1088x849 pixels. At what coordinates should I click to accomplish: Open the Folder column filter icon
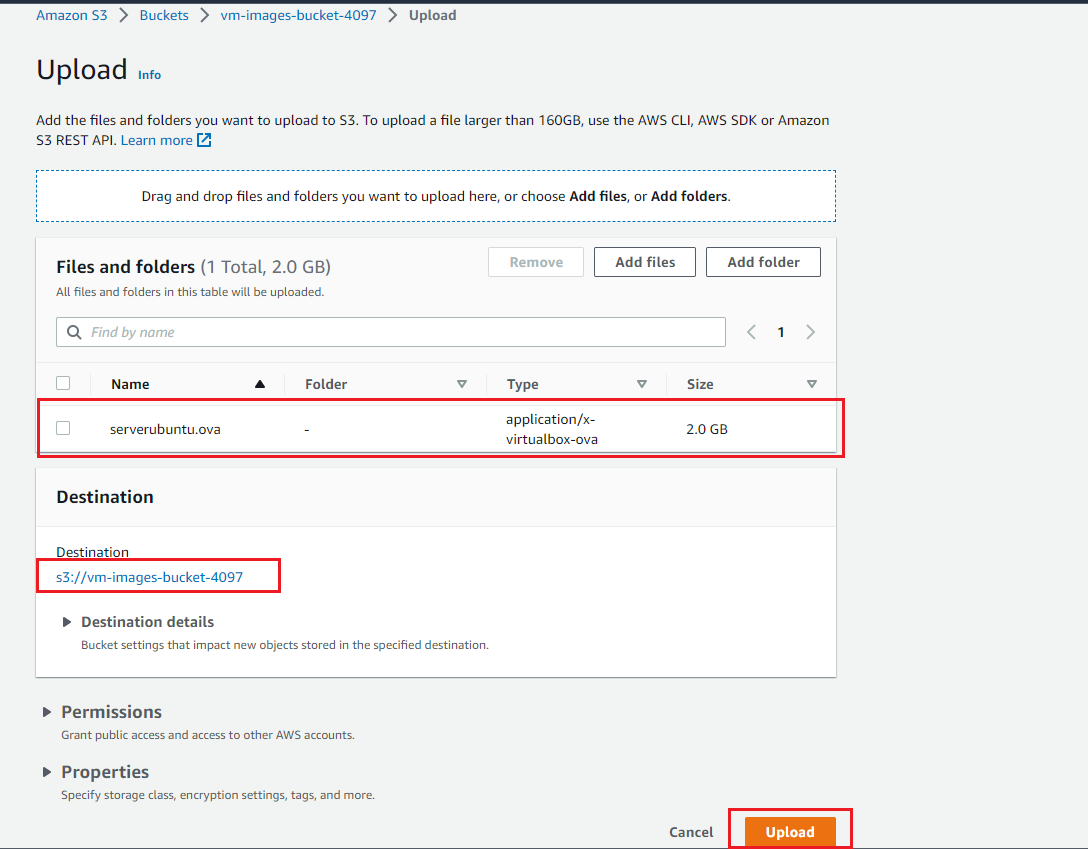coord(462,383)
